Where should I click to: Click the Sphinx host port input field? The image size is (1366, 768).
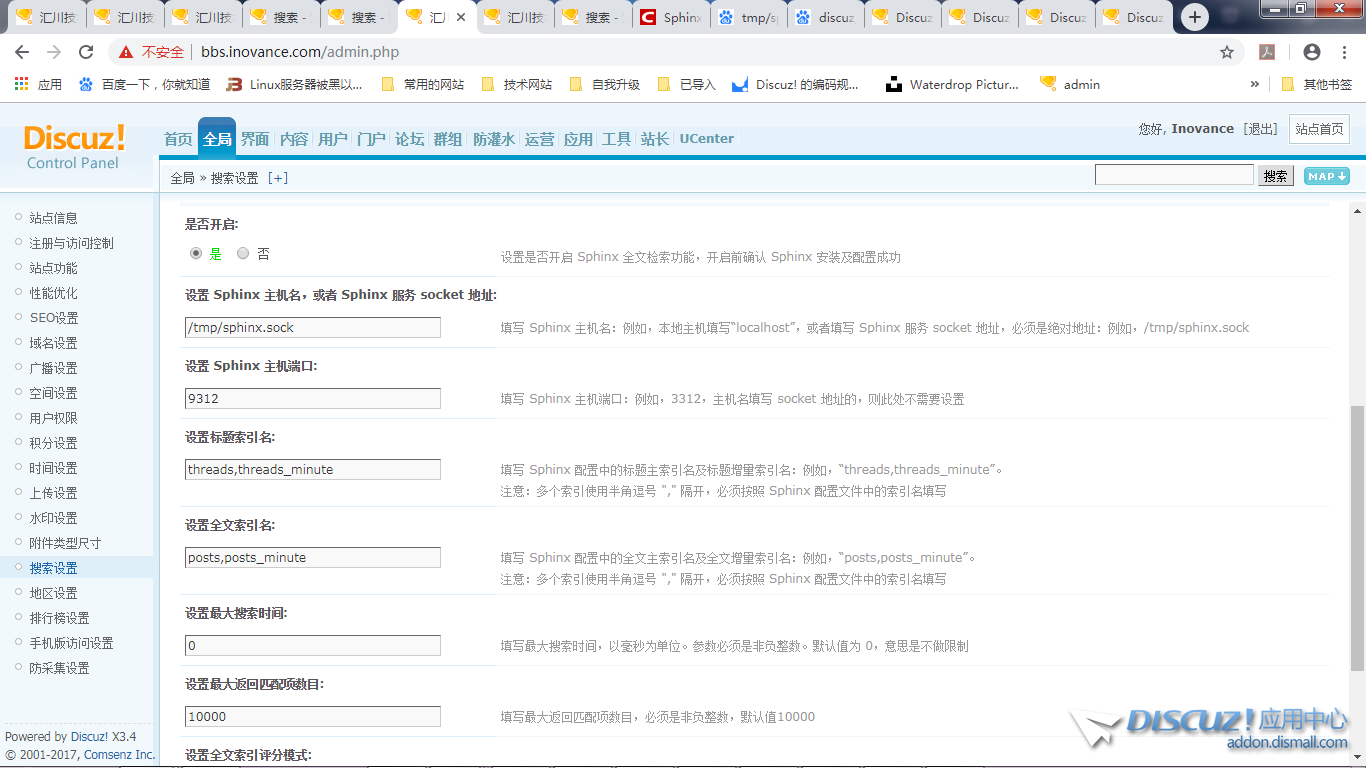(313, 399)
